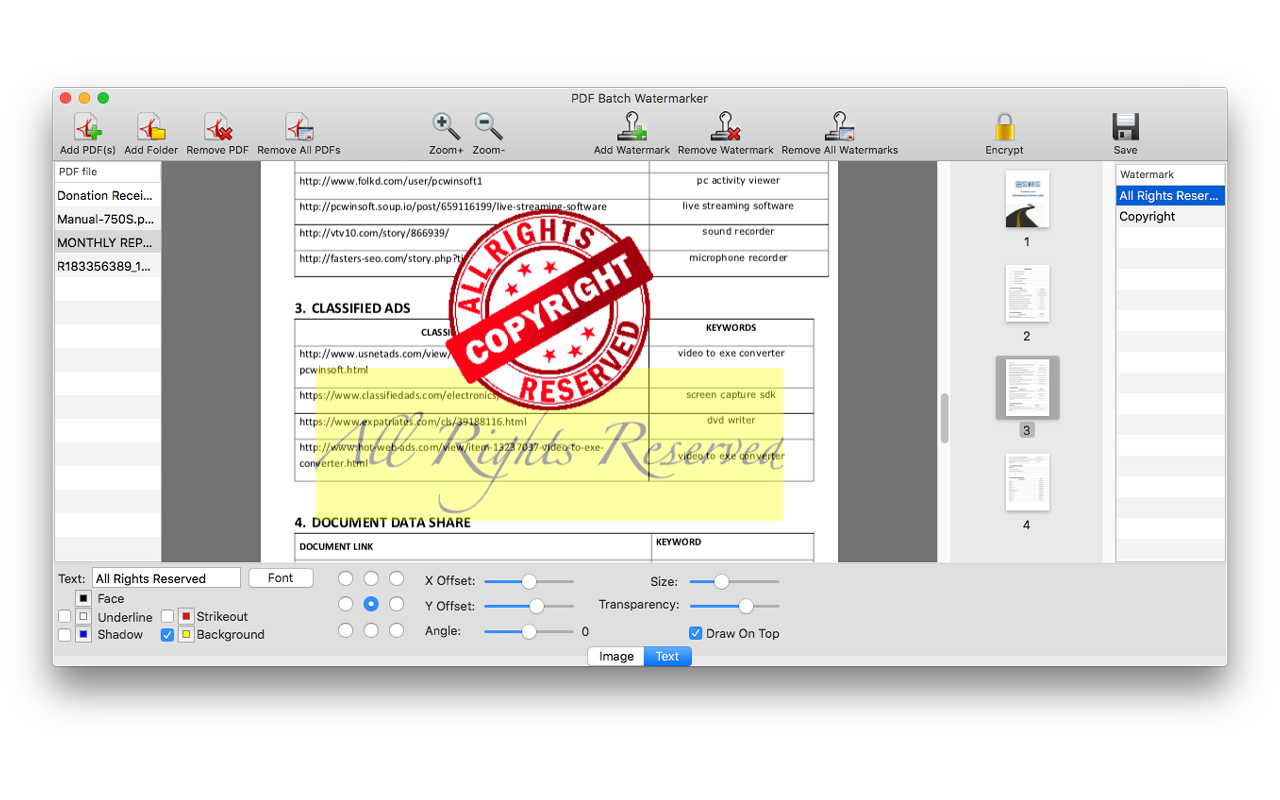Click the Encrypt padlock icon
The width and height of the screenshot is (1280, 800).
click(1004, 127)
